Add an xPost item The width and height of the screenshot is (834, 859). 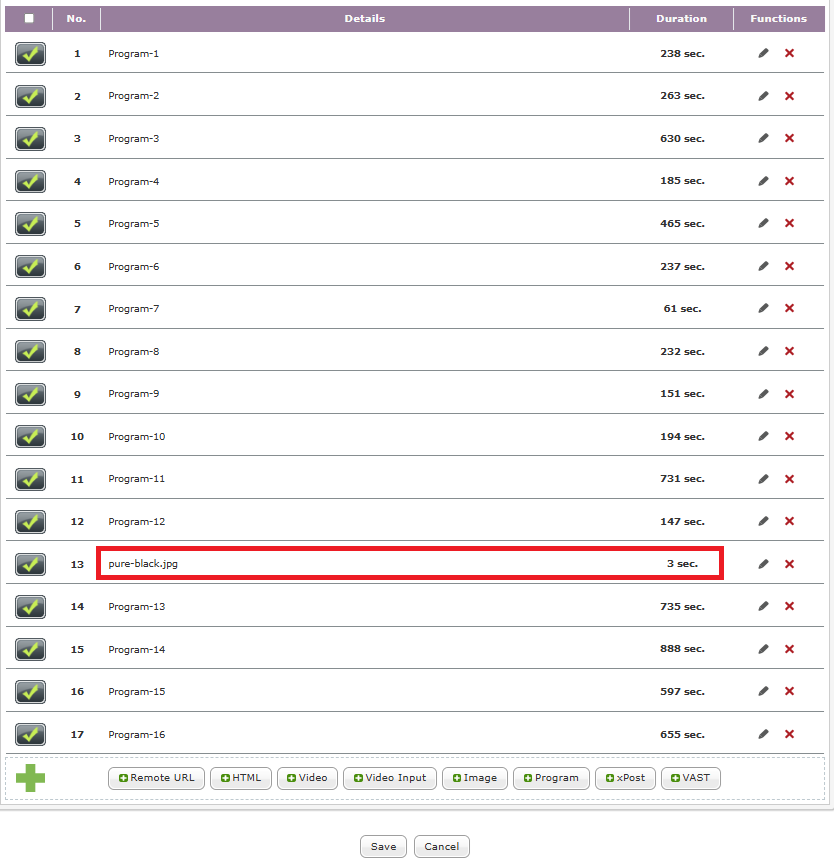625,778
